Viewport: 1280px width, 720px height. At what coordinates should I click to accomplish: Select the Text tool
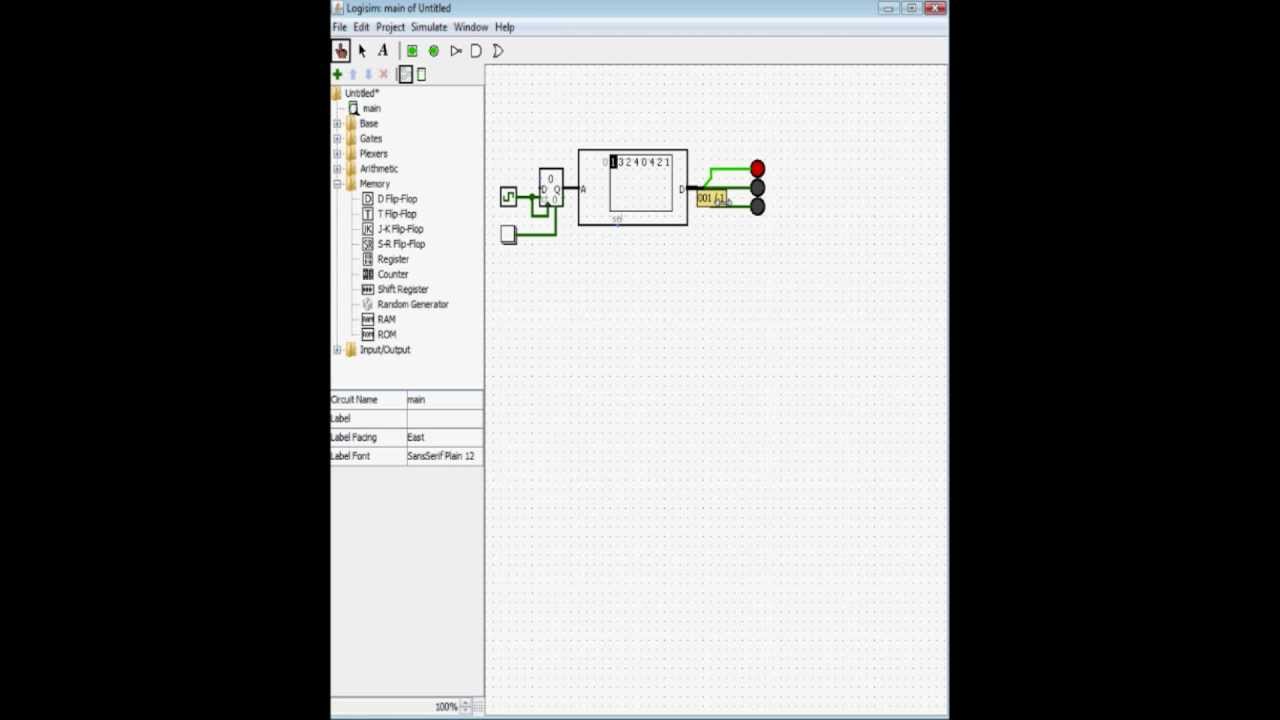tap(383, 51)
